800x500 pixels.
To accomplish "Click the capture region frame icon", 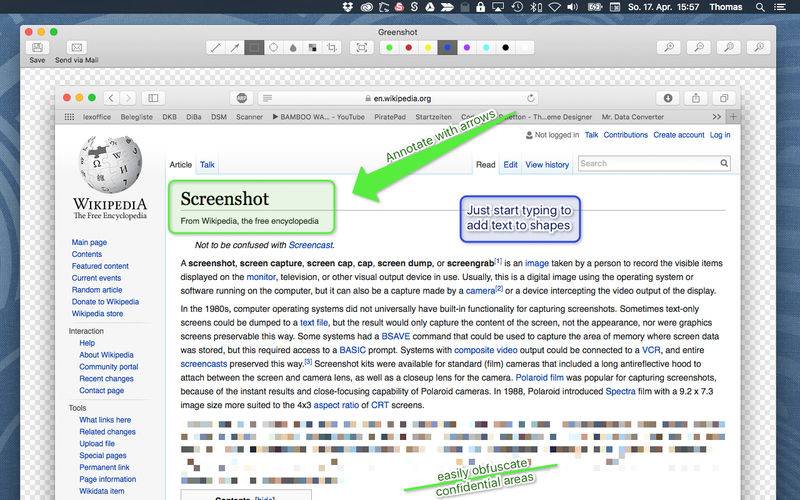I will (x=362, y=47).
